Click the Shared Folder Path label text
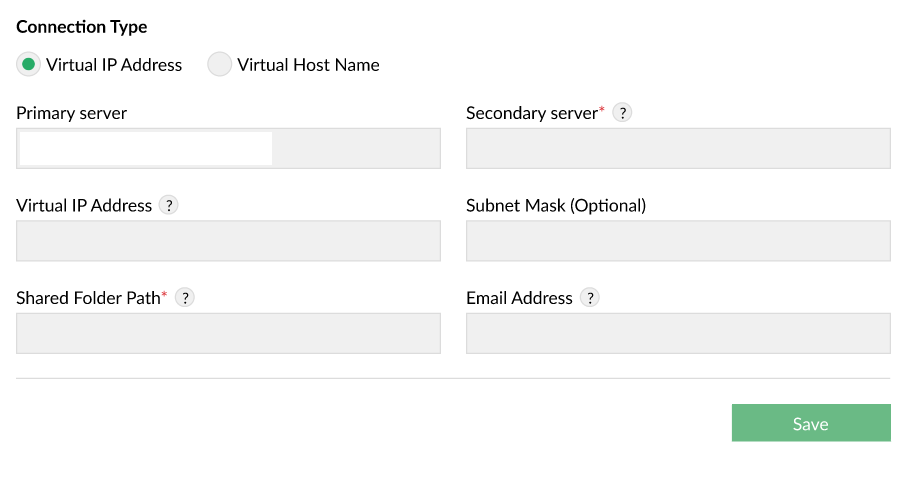919x484 pixels. [88, 297]
